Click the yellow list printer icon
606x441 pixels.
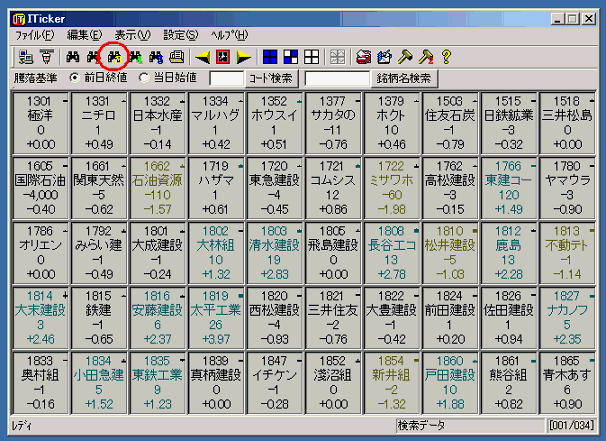tap(177, 57)
